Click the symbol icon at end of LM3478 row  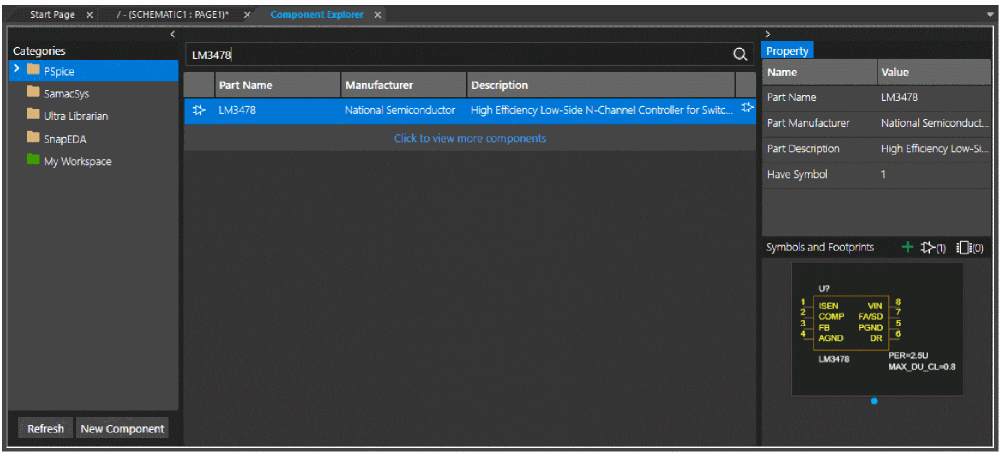[x=747, y=108]
